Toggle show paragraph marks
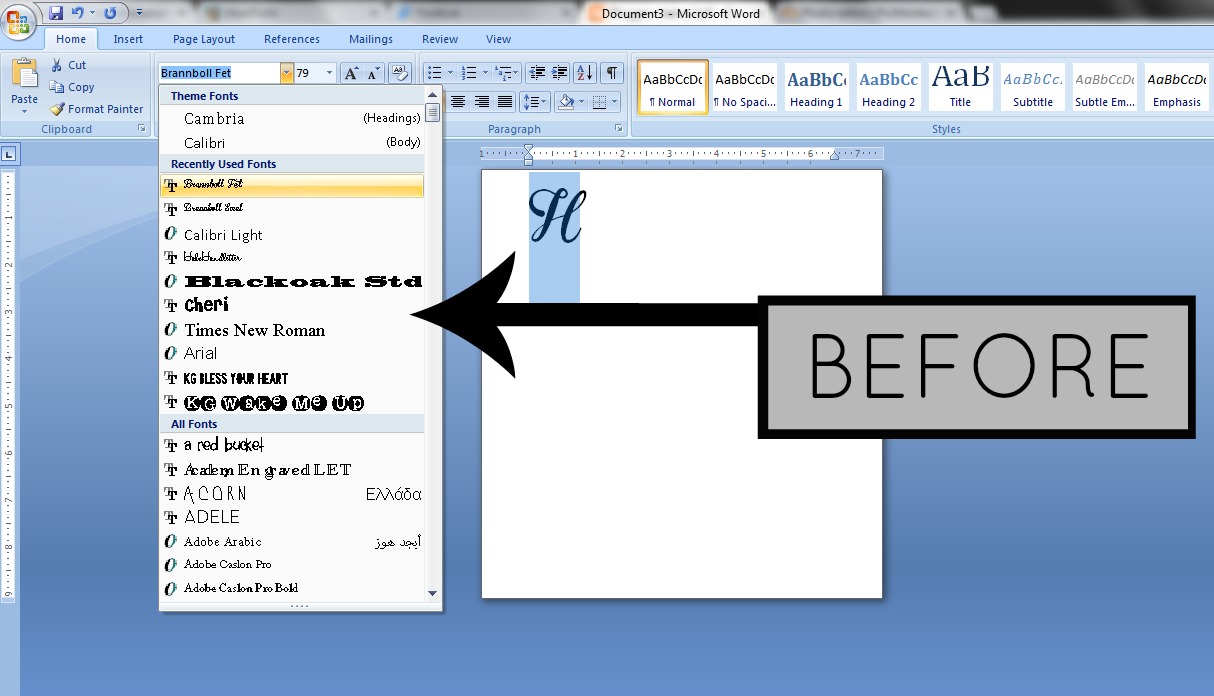 (611, 73)
